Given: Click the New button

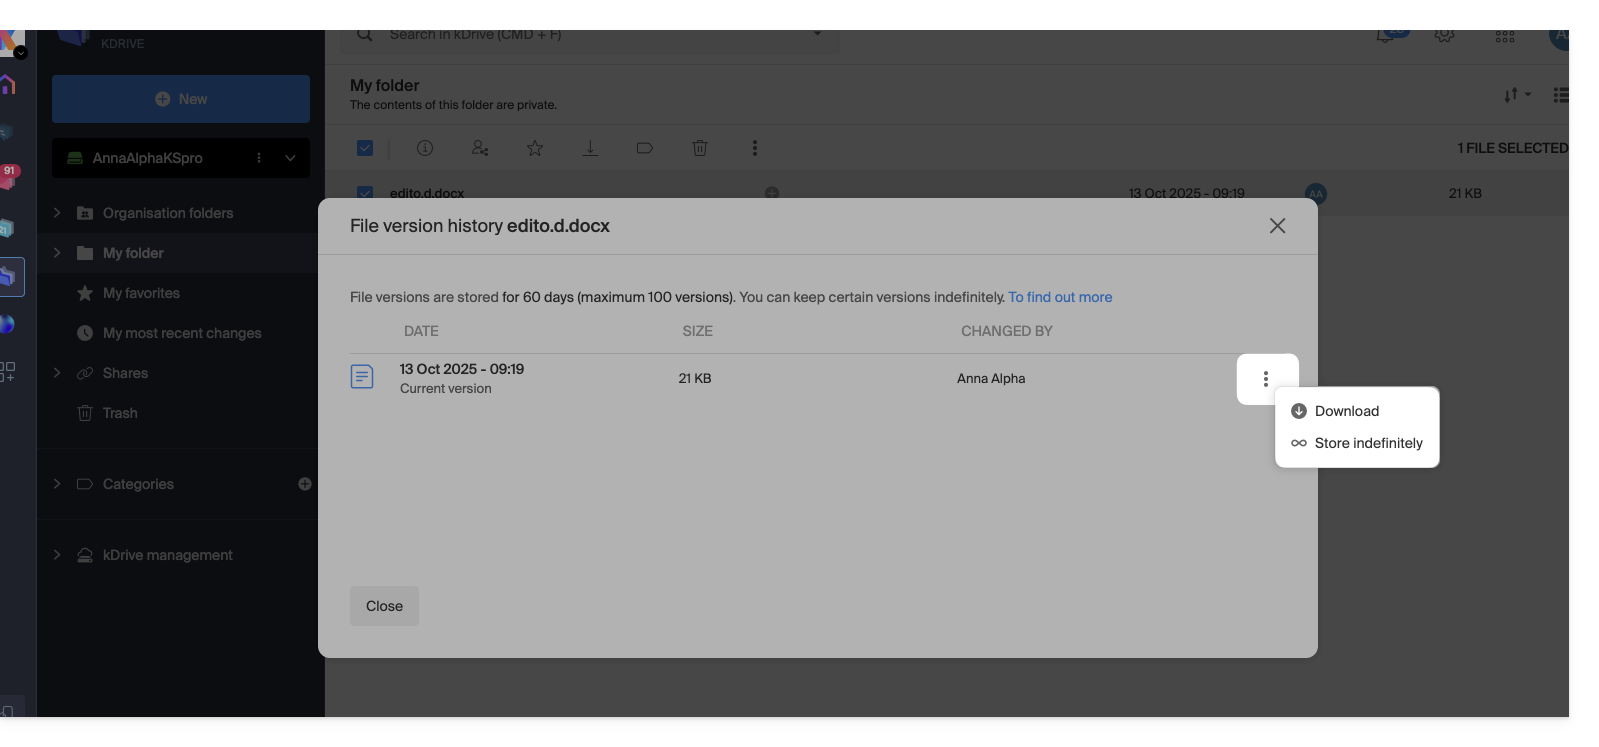Looking at the screenshot, I should point(181,99).
